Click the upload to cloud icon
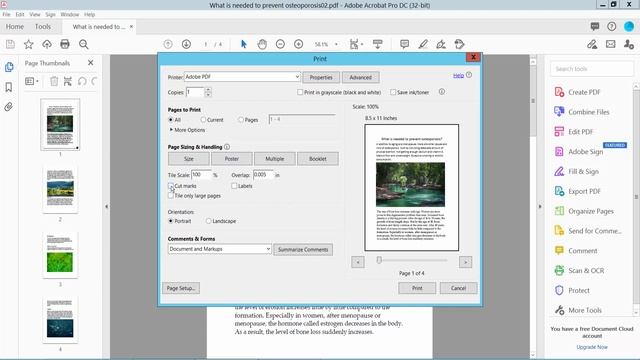640x360 pixels. click(x=47, y=44)
